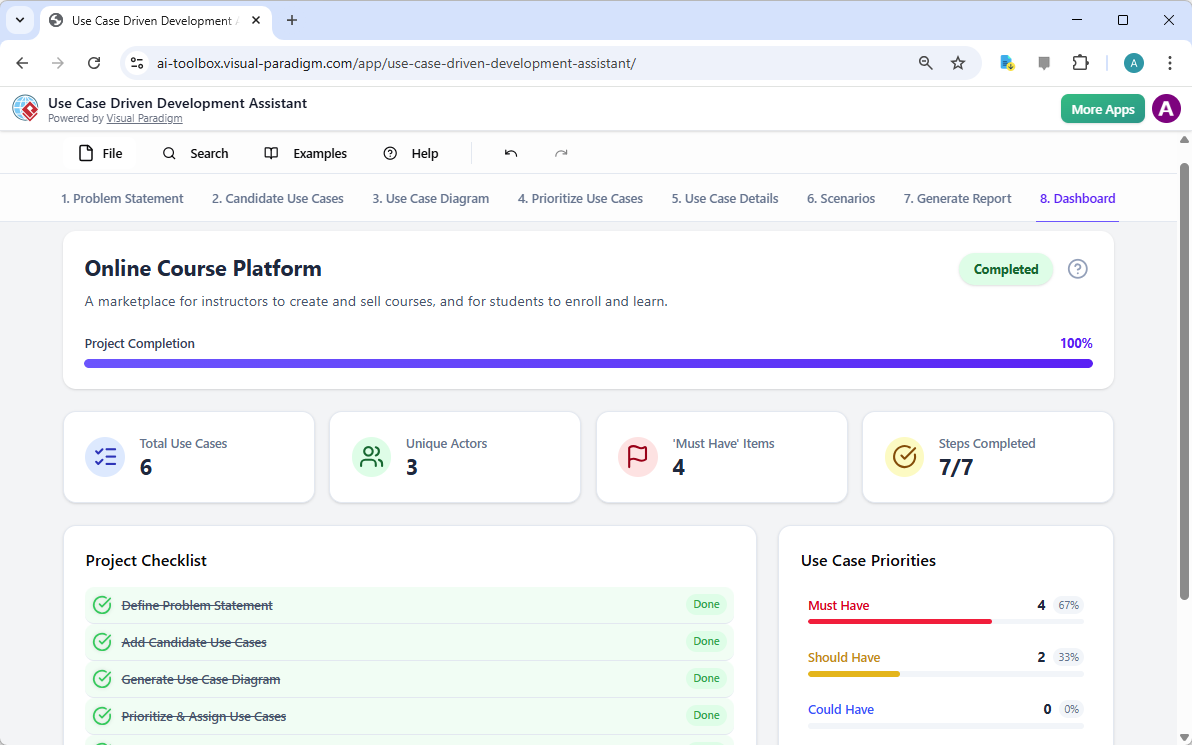1192x745 pixels.
Task: Follow the Visual Paradigm link
Action: (144, 118)
